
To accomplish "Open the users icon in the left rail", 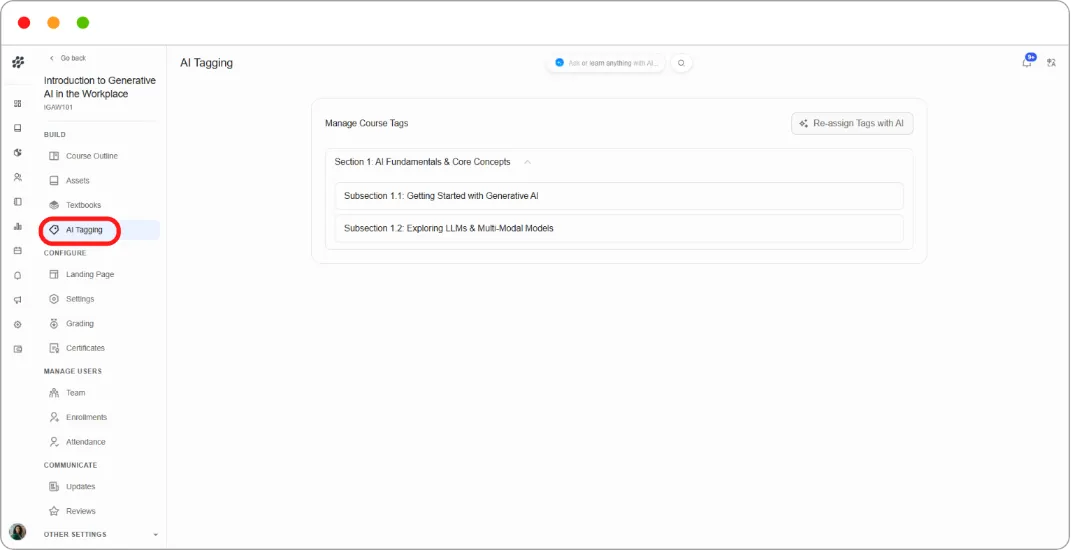I will click(x=18, y=177).
